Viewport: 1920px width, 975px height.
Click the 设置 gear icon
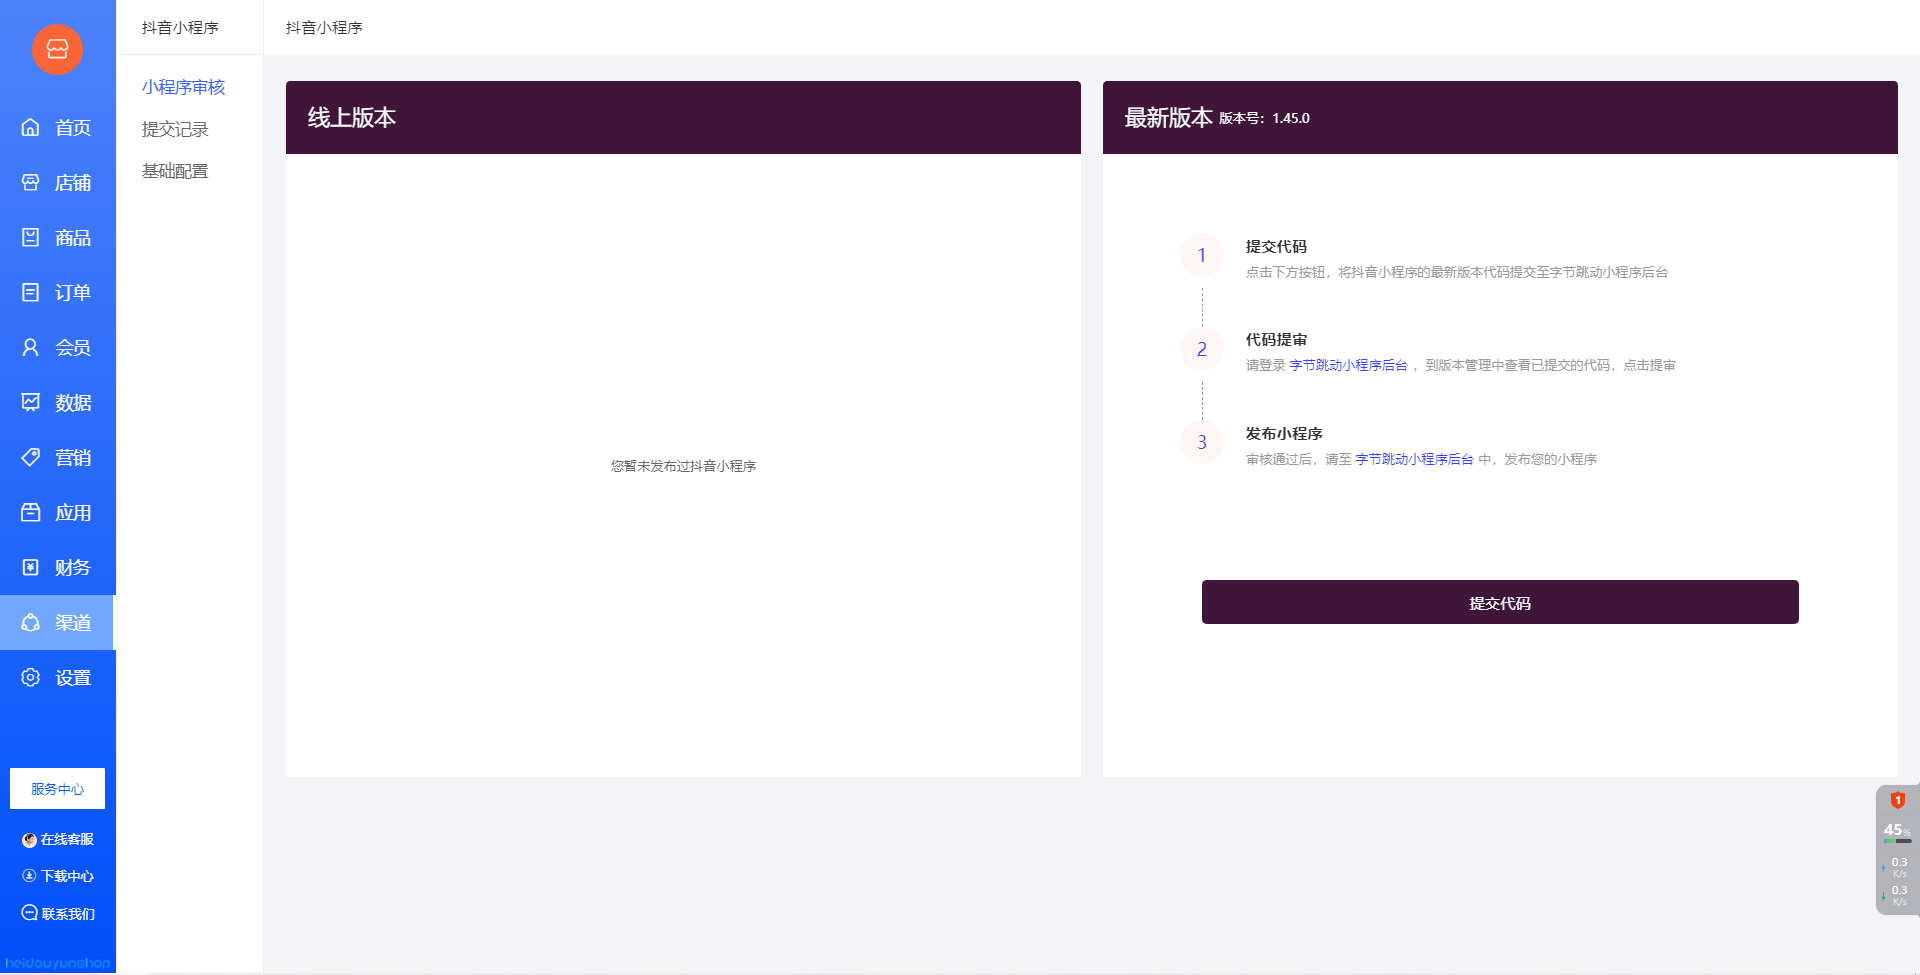31,677
